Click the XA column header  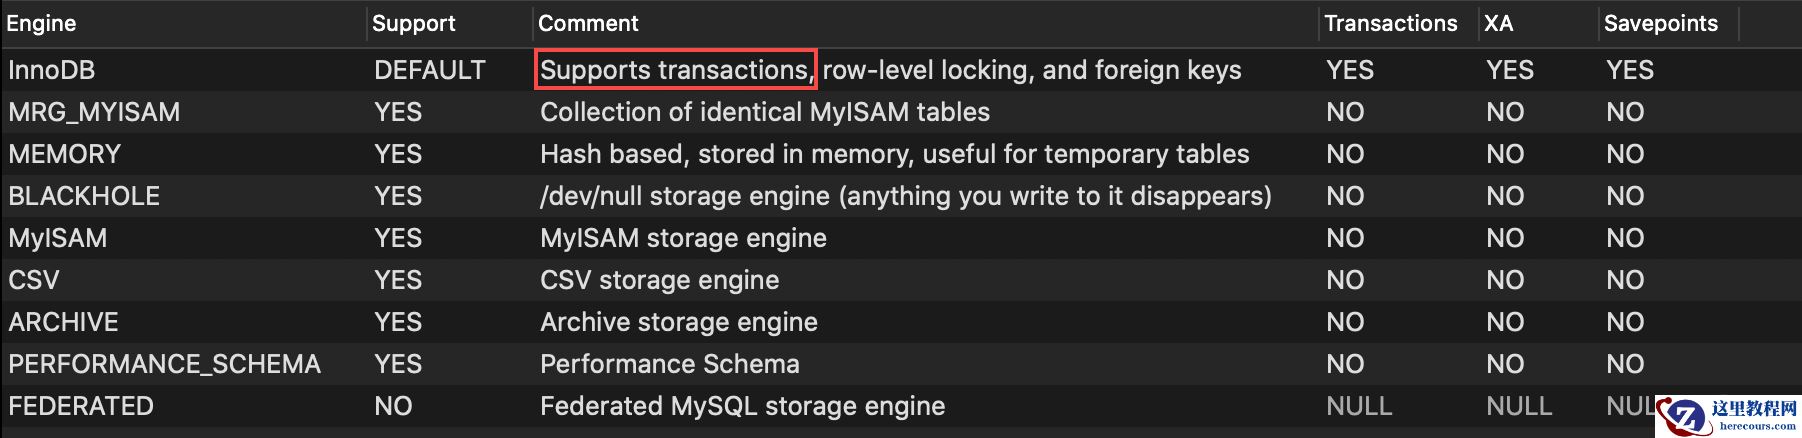(1498, 23)
